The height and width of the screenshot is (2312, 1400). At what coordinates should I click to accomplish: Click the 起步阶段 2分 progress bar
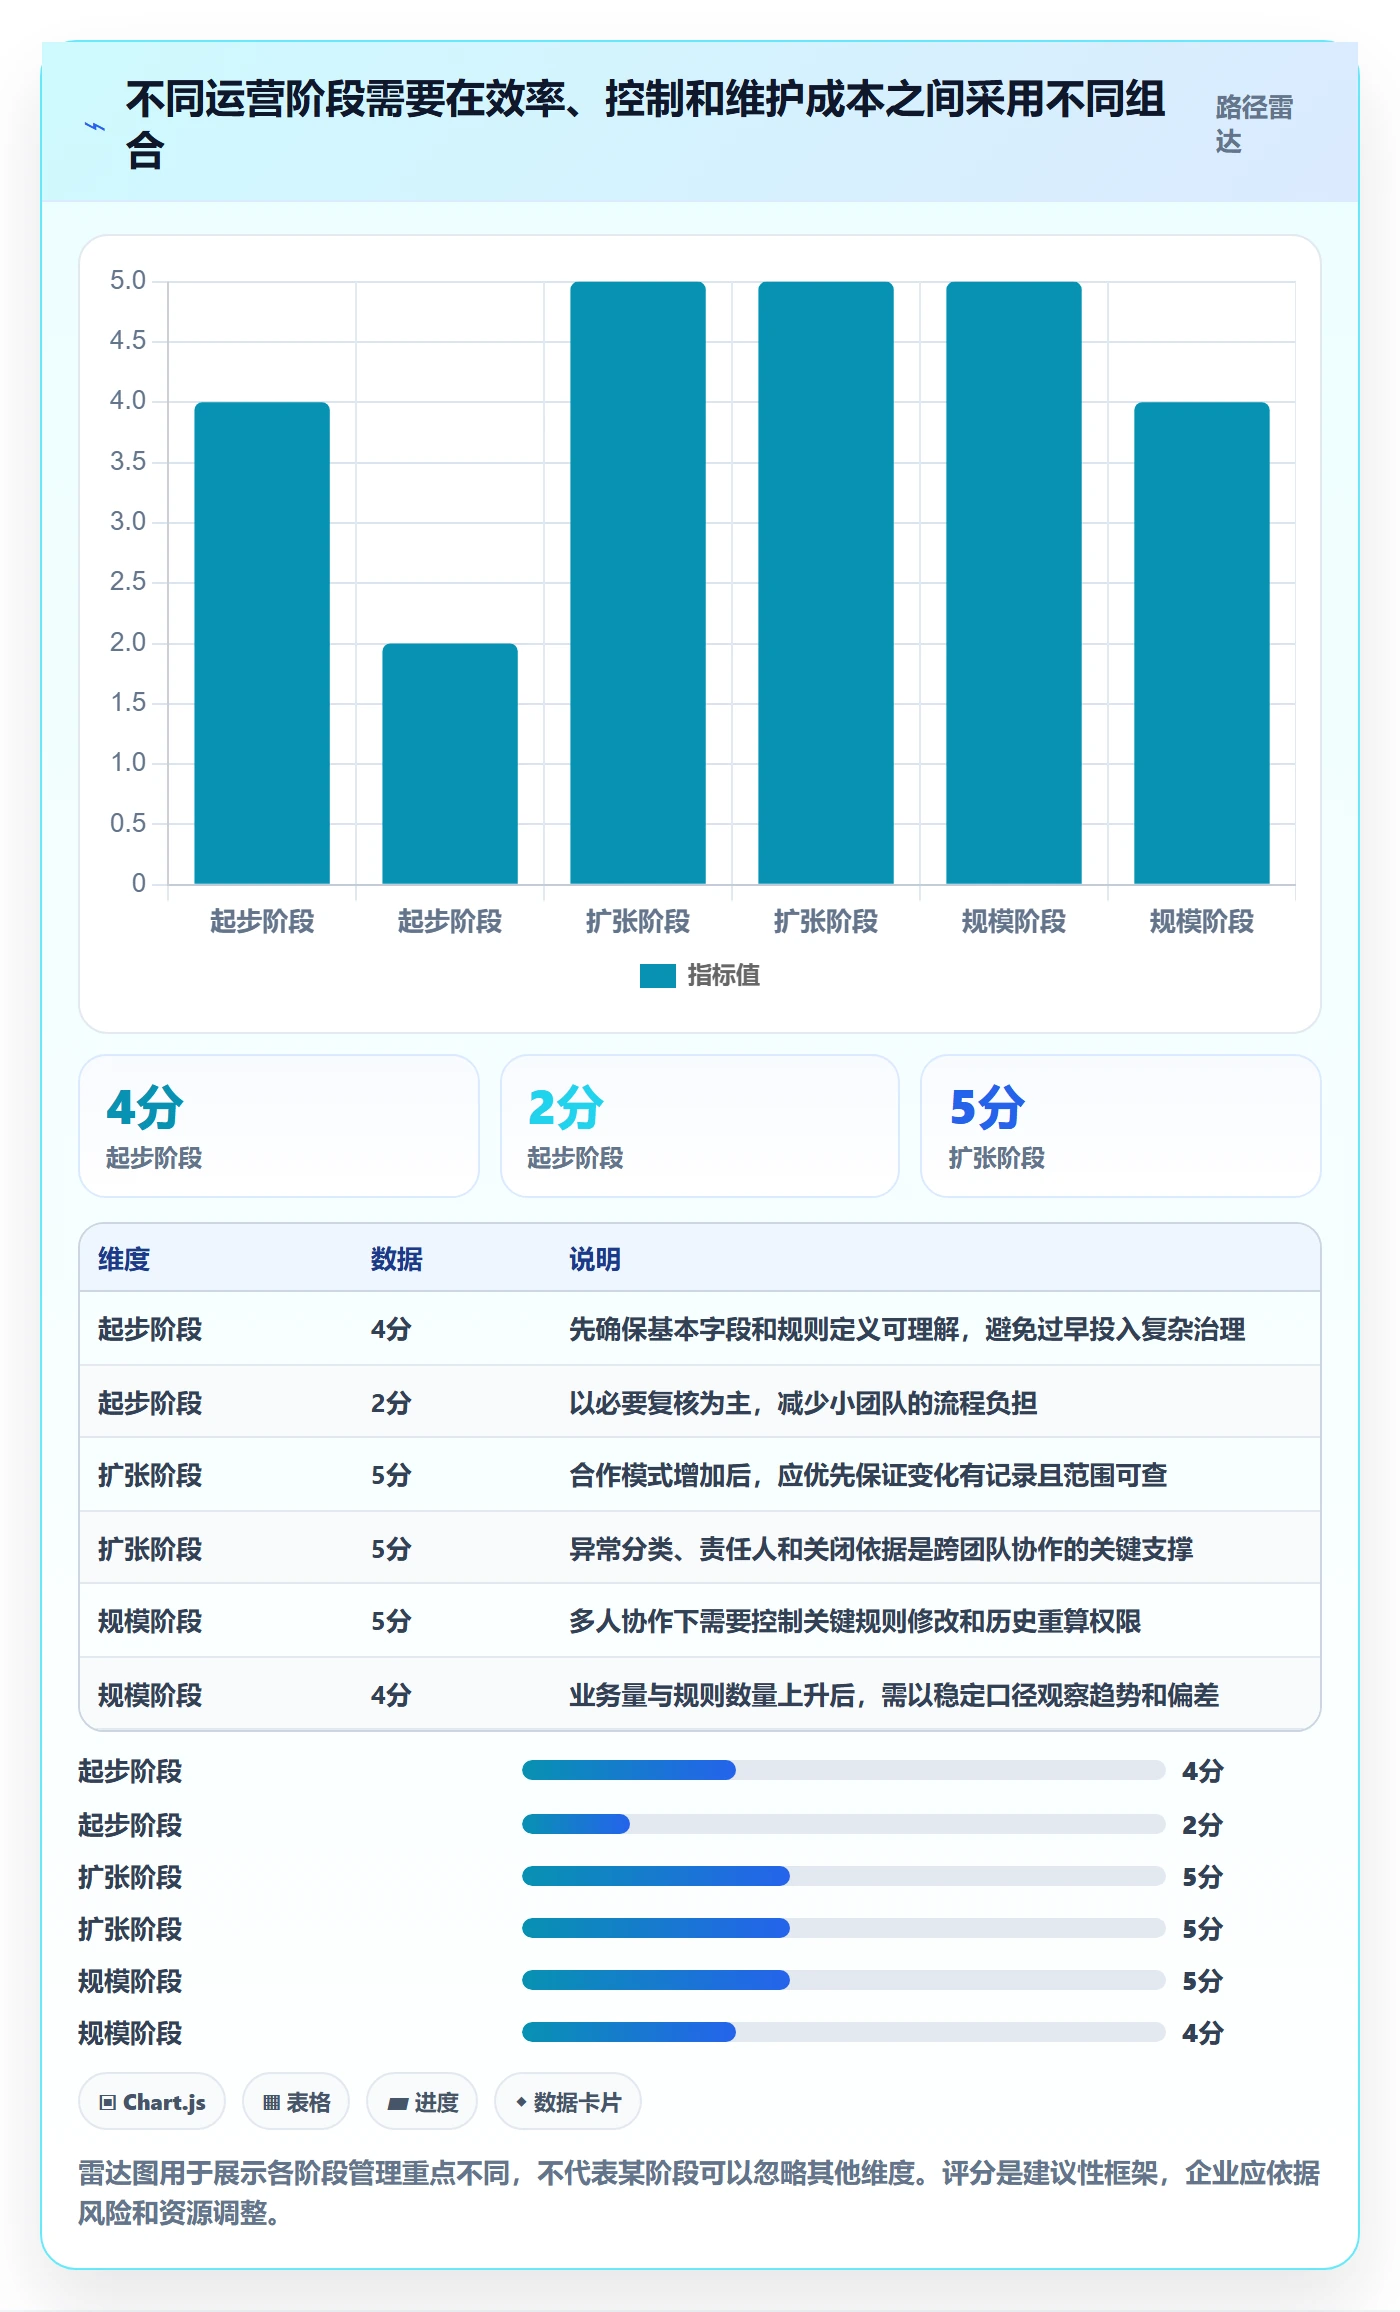pyautogui.click(x=843, y=1824)
